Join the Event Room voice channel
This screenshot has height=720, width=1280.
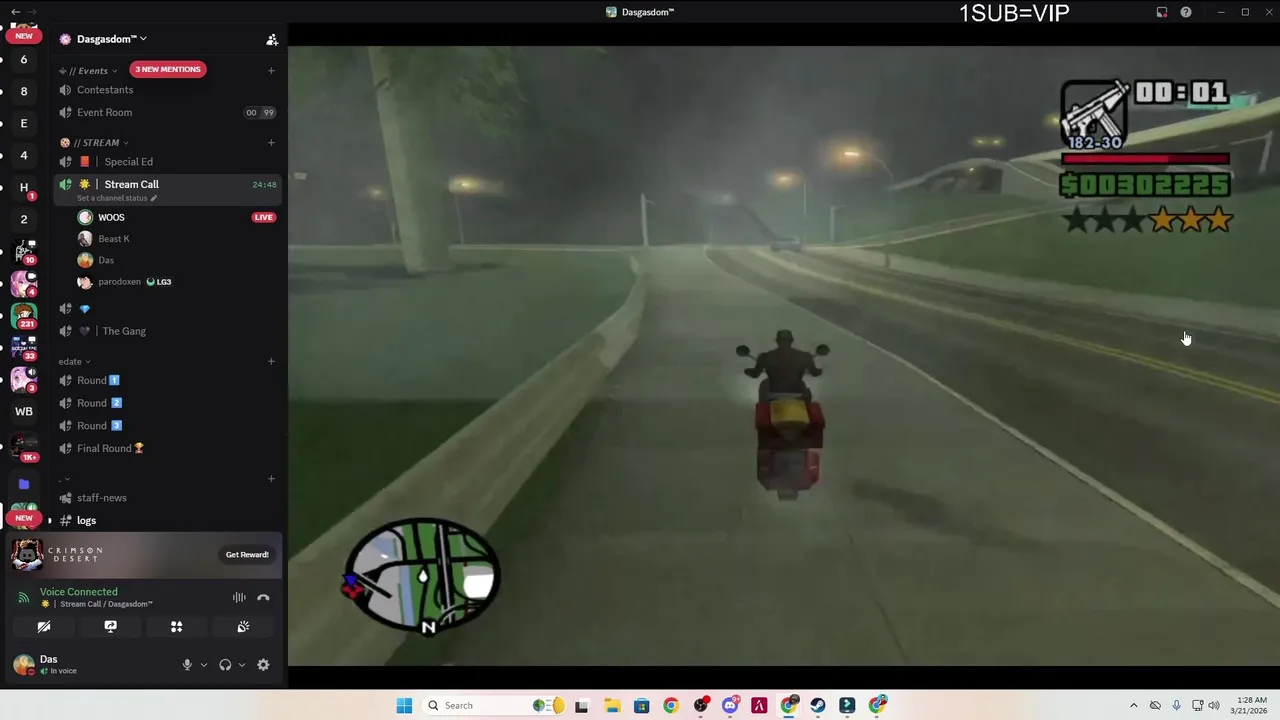(x=167, y=113)
